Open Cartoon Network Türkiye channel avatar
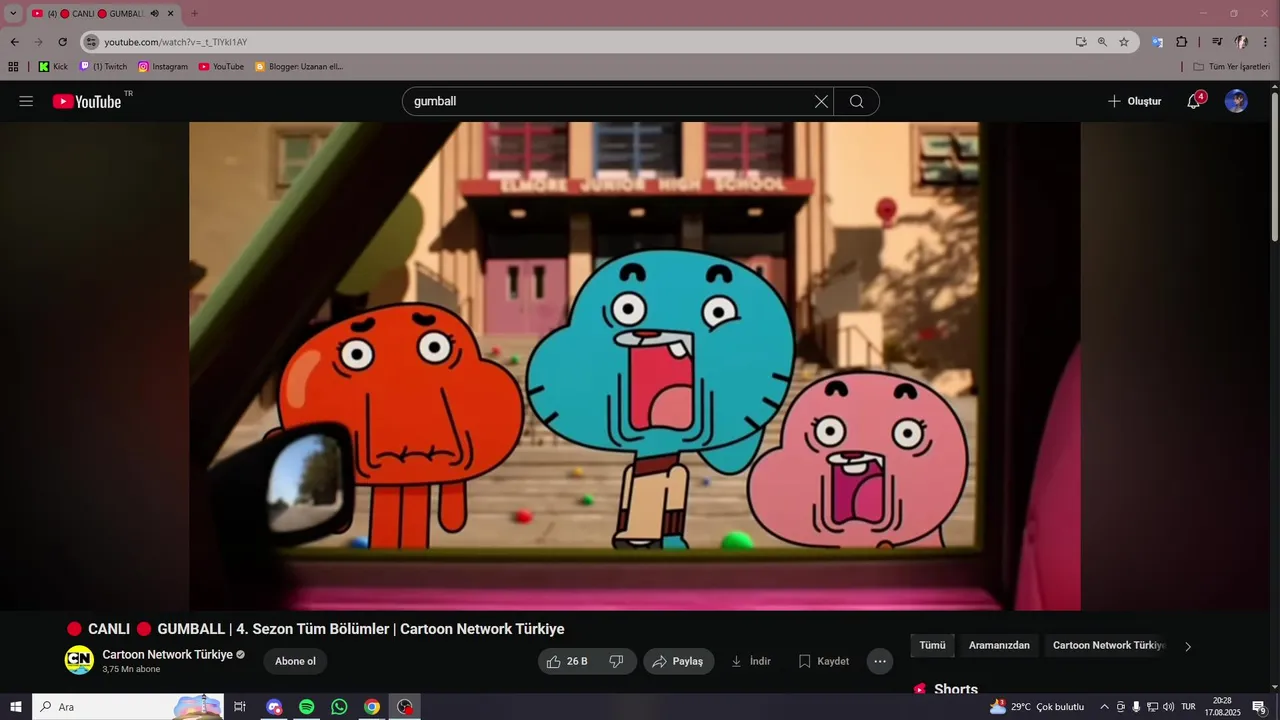Image resolution: width=1280 pixels, height=720 pixels. [79, 660]
